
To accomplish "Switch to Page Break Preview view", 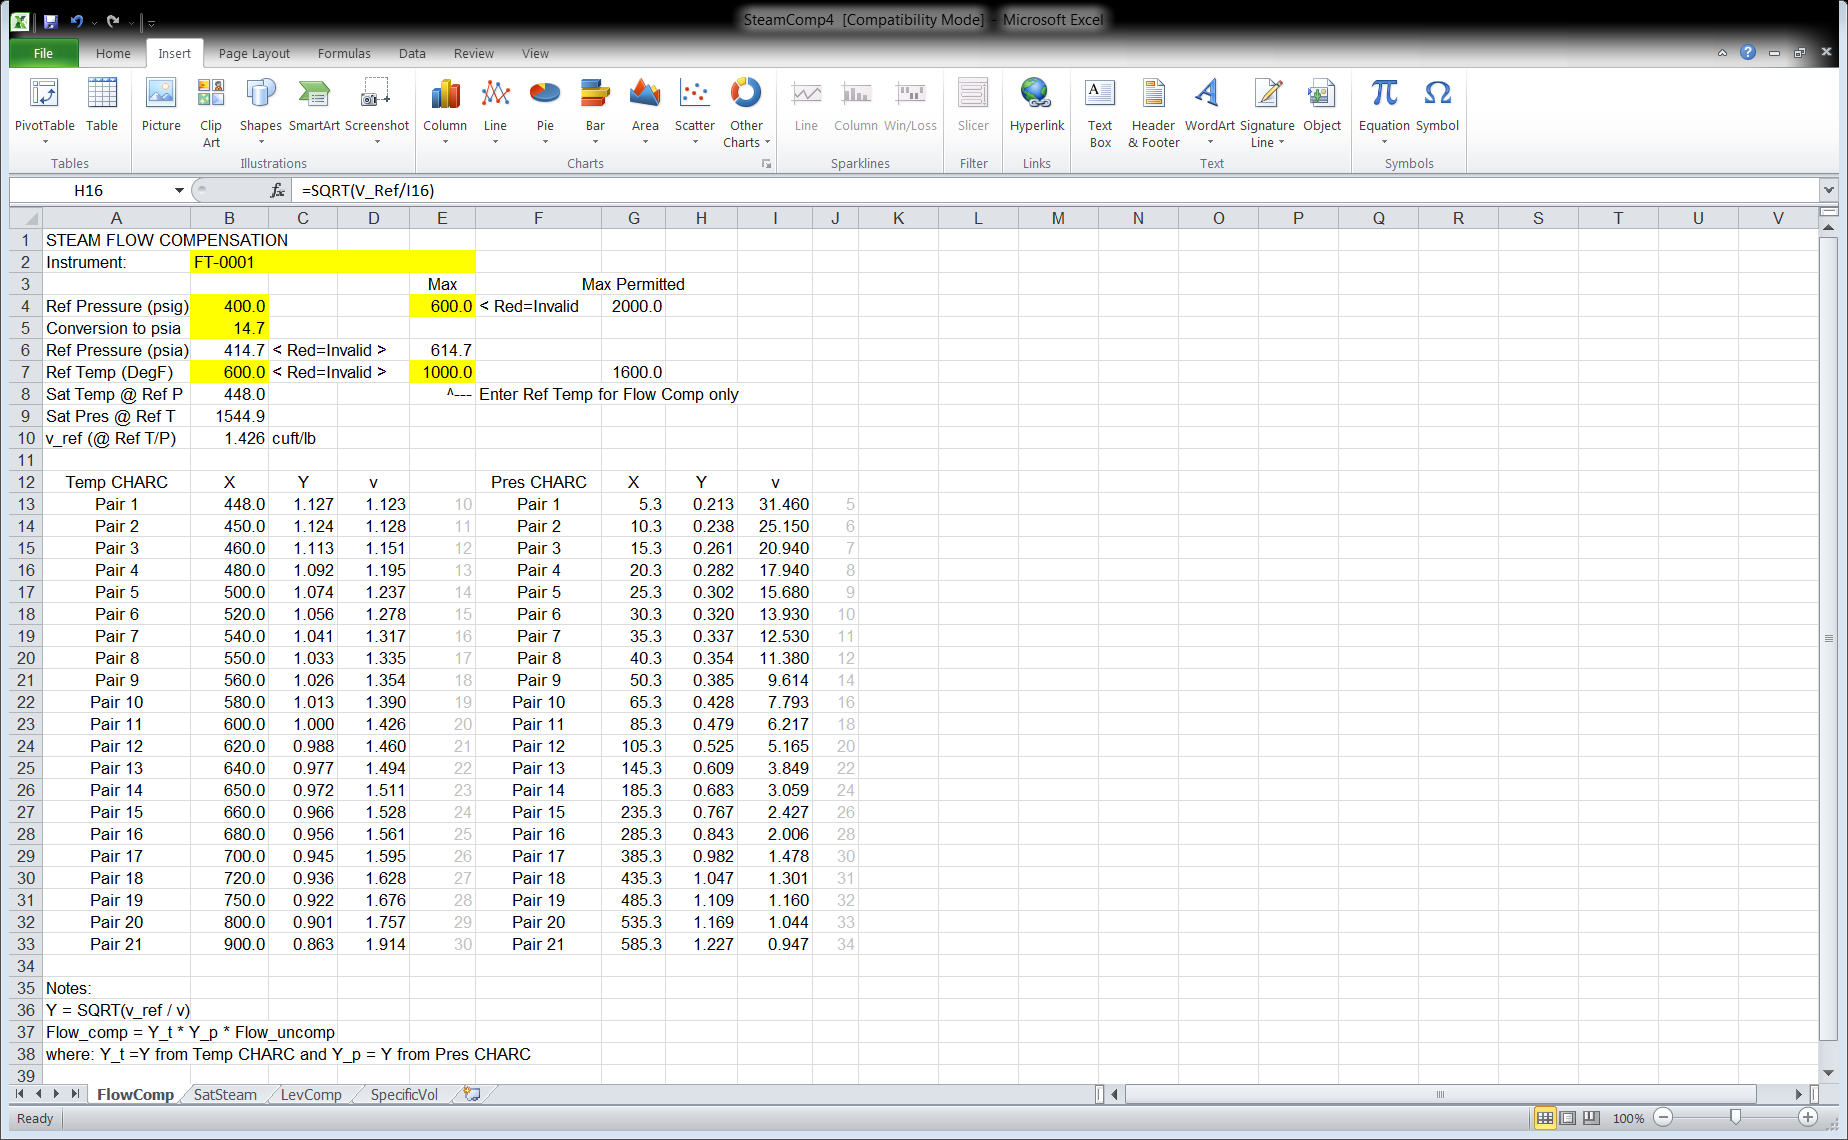I will pyautogui.click(x=1591, y=1118).
